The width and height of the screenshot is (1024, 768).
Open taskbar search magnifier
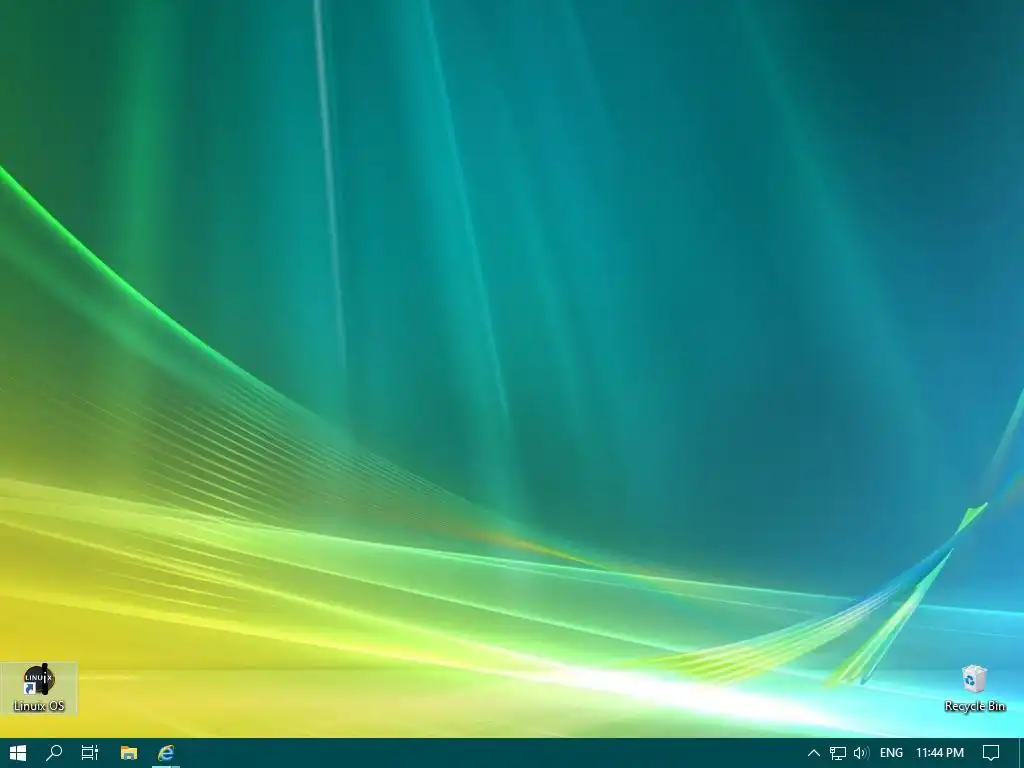(x=54, y=753)
